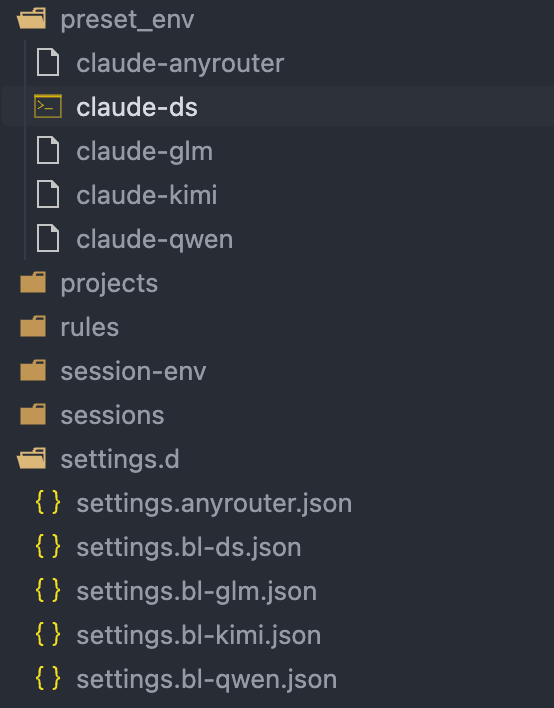
Task: Click the JSON icon beside settings.bl-glm.json
Action: (48, 591)
